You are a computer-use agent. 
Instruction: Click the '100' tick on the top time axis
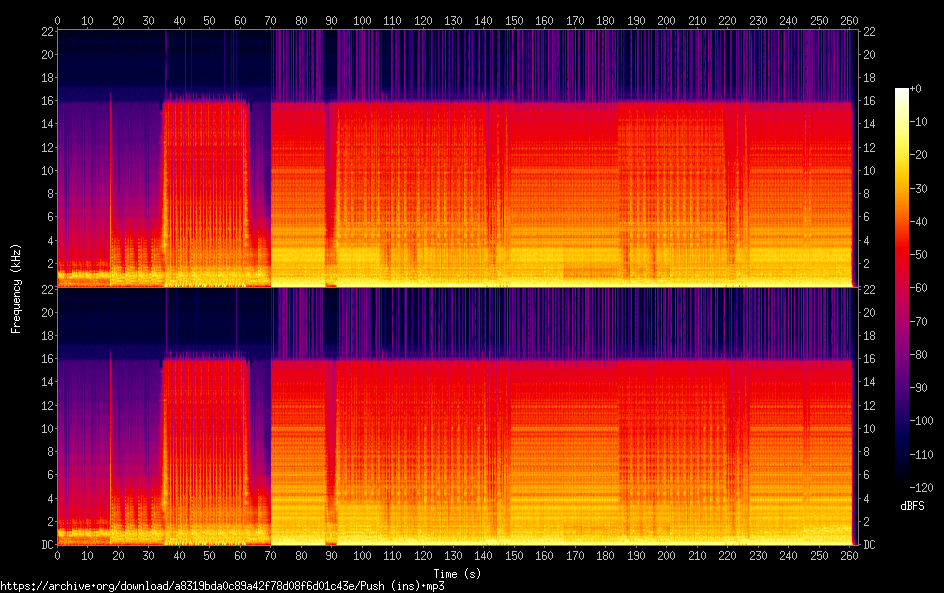click(361, 20)
